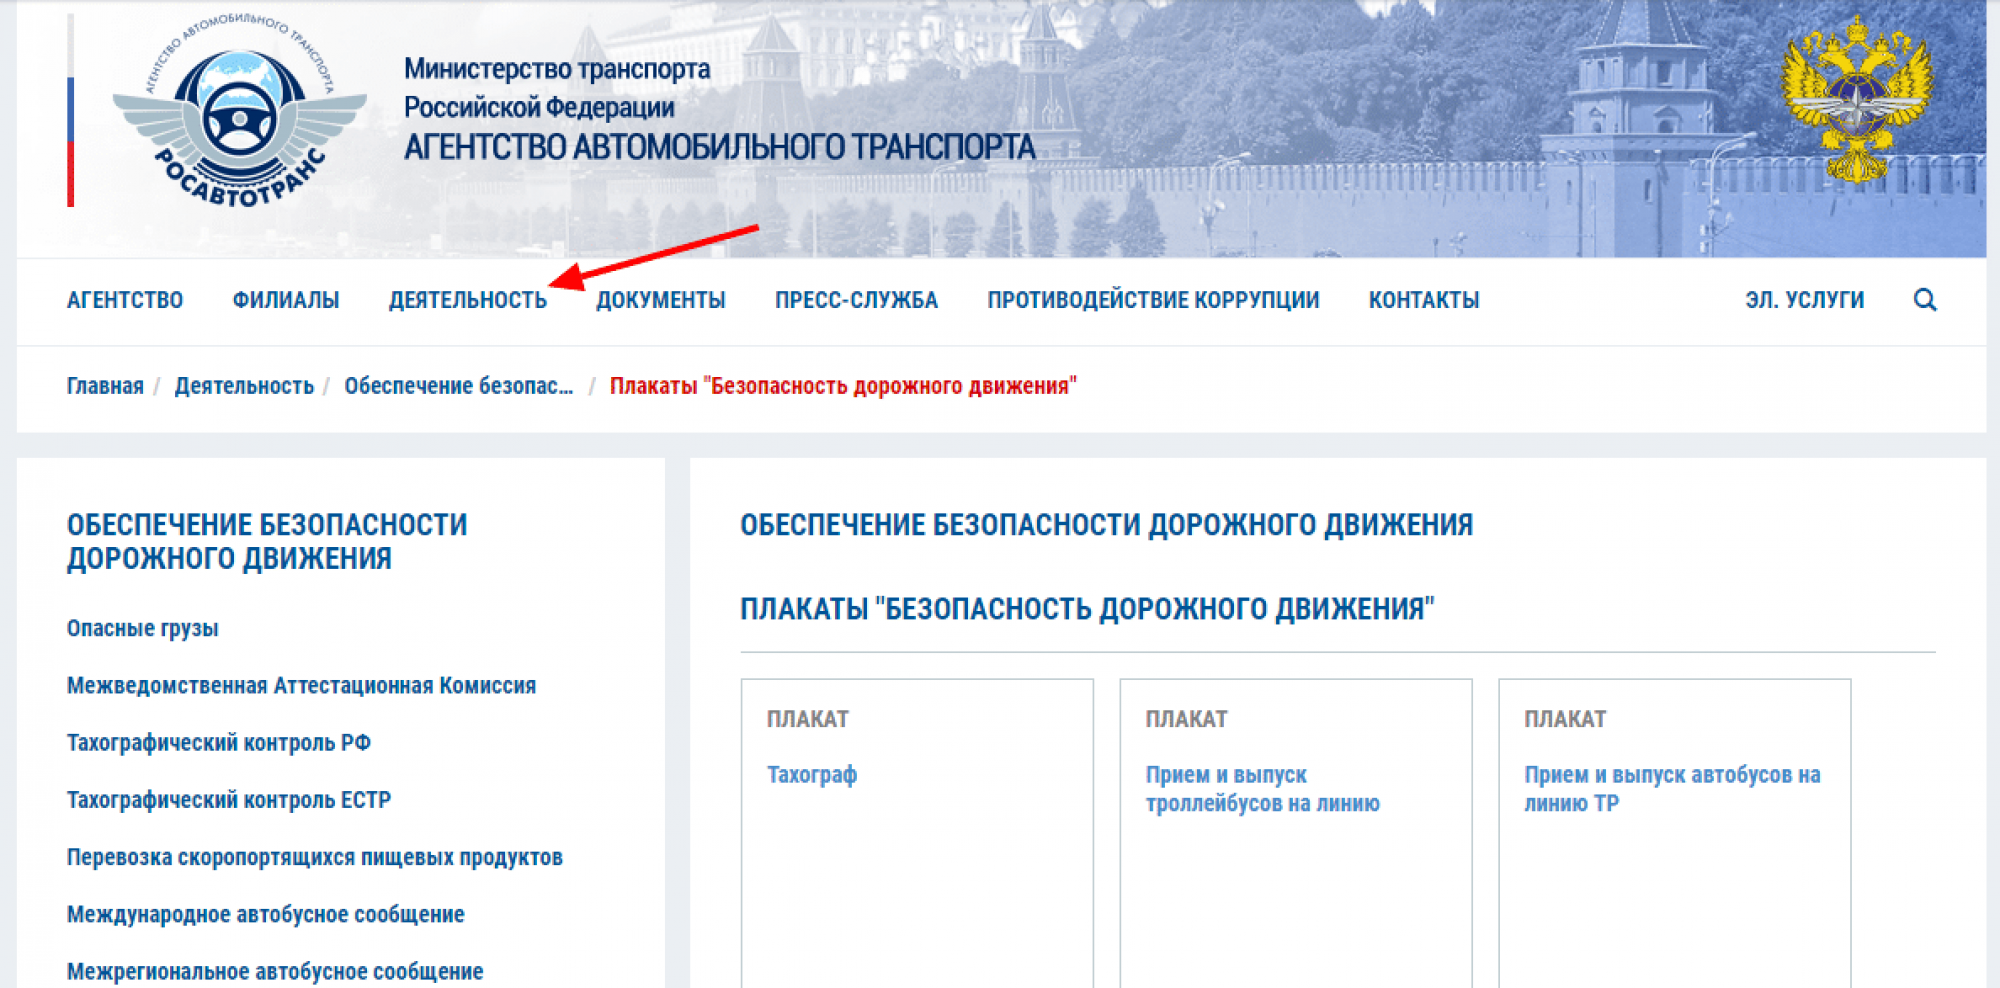Click the search magnifier icon
This screenshot has height=988, width=2000.
coord(1924,300)
